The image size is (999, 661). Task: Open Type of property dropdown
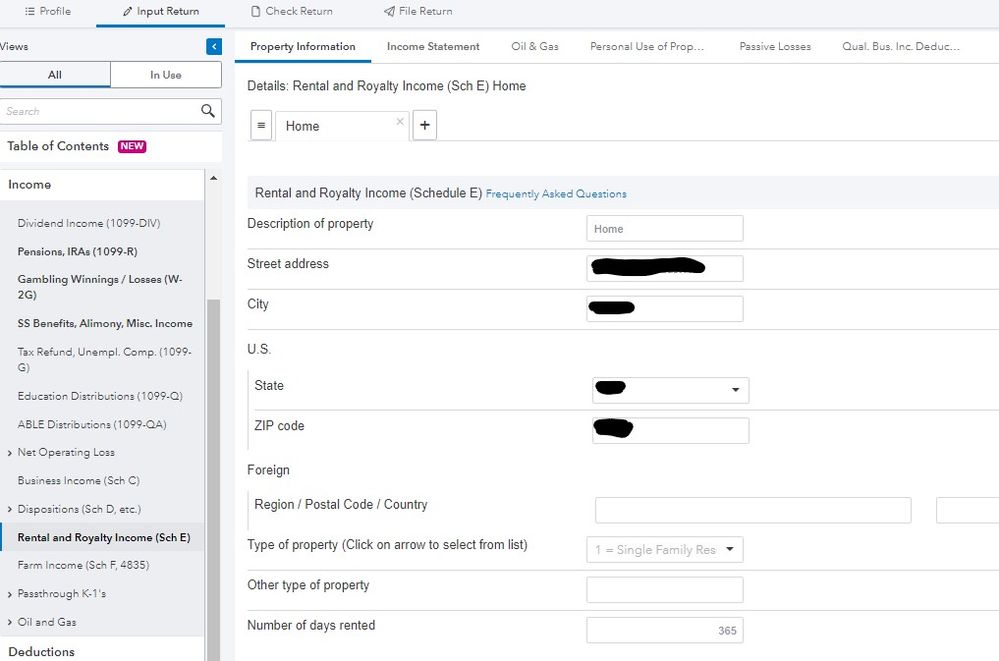[729, 550]
